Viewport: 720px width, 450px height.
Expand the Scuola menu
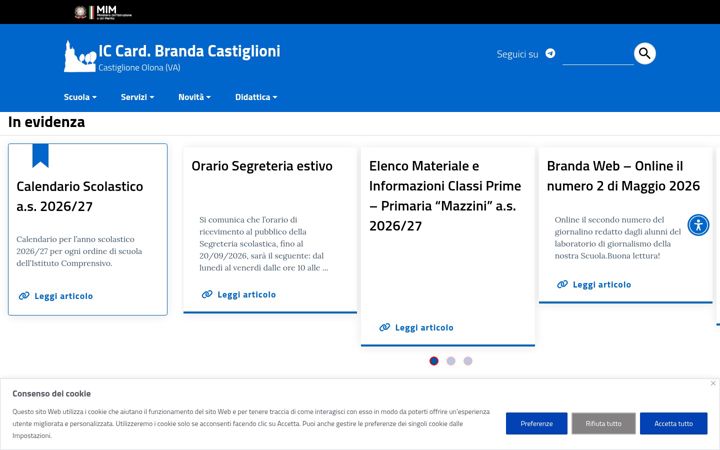pyautogui.click(x=80, y=97)
